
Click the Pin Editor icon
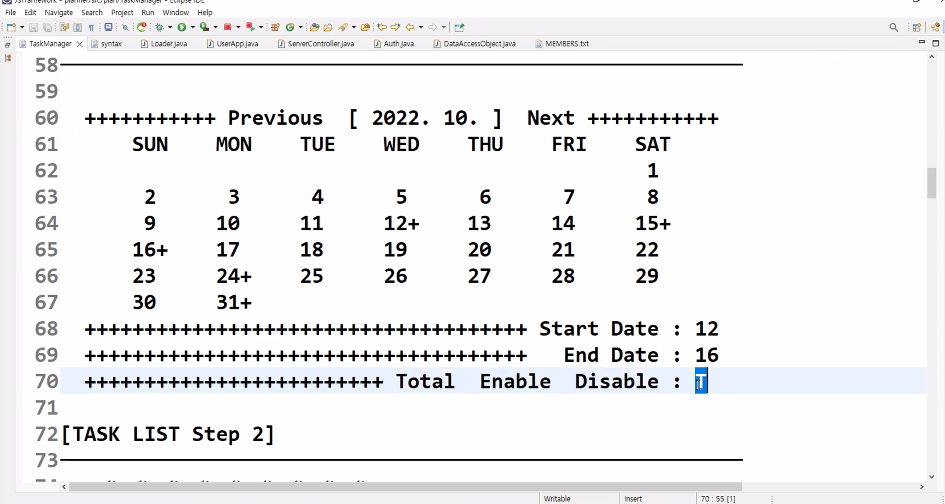point(459,27)
